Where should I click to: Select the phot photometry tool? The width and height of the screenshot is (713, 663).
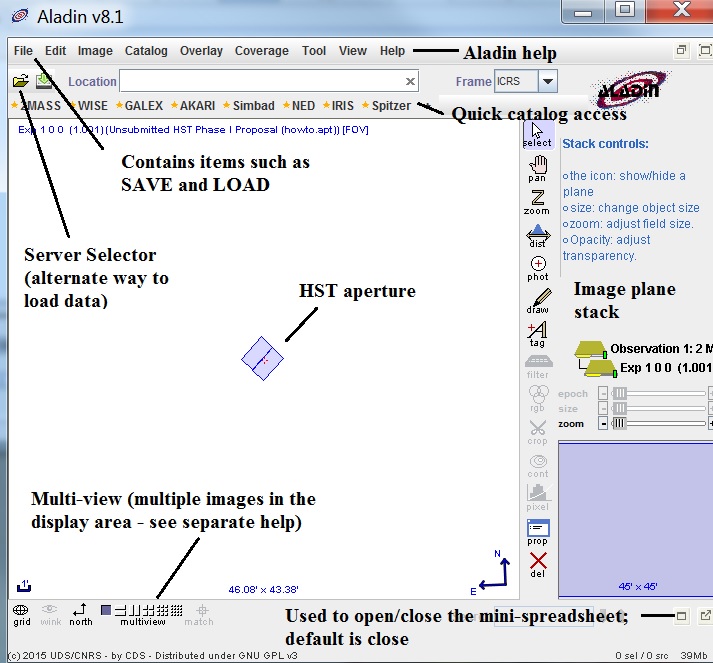pyautogui.click(x=538, y=268)
